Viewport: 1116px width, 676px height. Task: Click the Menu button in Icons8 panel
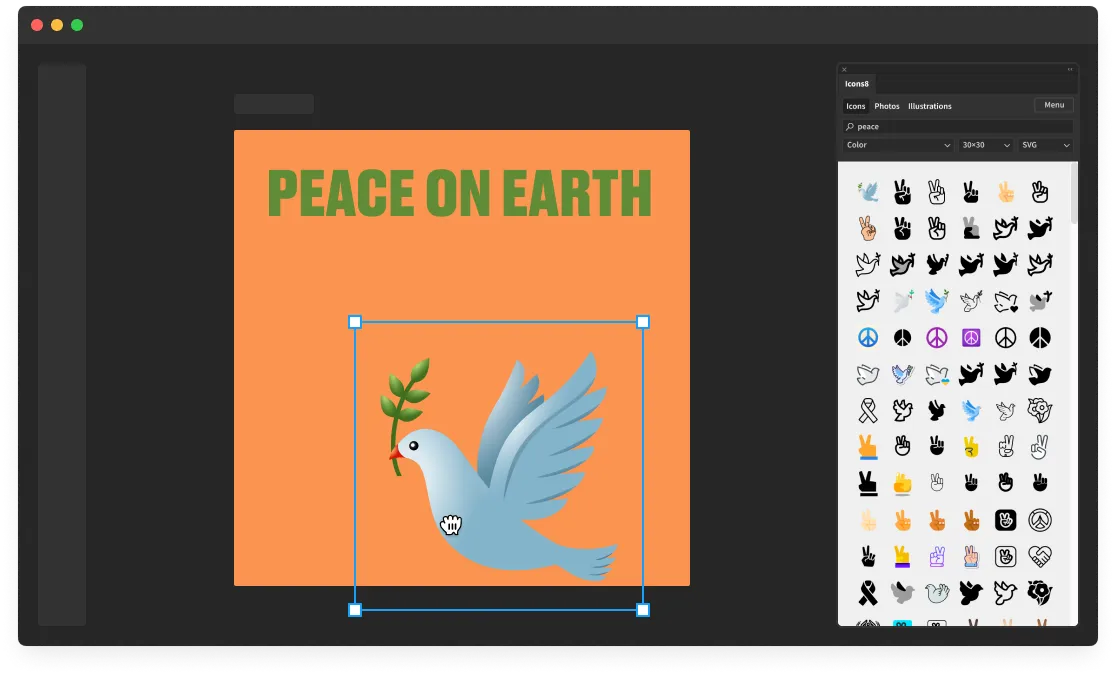pos(1053,105)
